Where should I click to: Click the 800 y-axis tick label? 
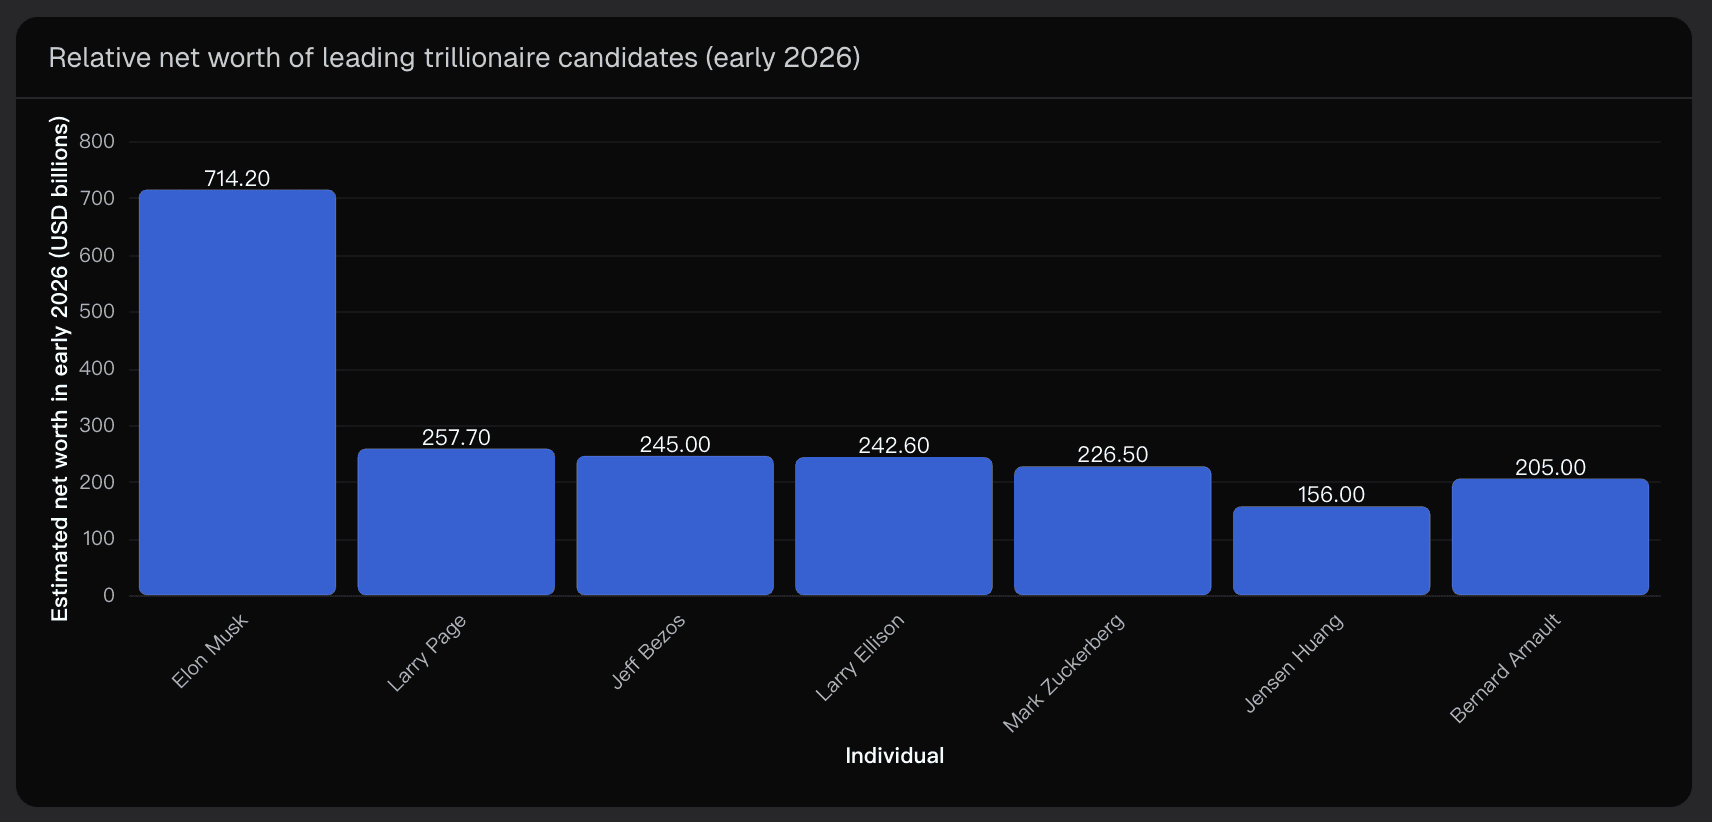97,141
